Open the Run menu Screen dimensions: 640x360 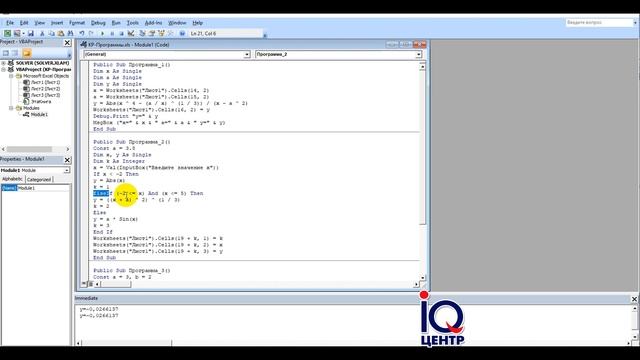pos(116,23)
